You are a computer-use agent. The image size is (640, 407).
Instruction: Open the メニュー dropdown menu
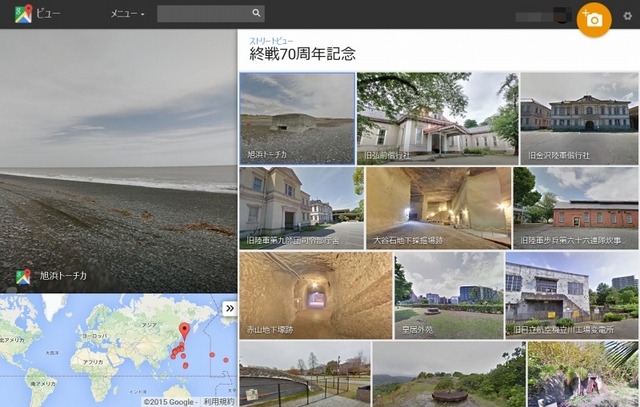(127, 14)
